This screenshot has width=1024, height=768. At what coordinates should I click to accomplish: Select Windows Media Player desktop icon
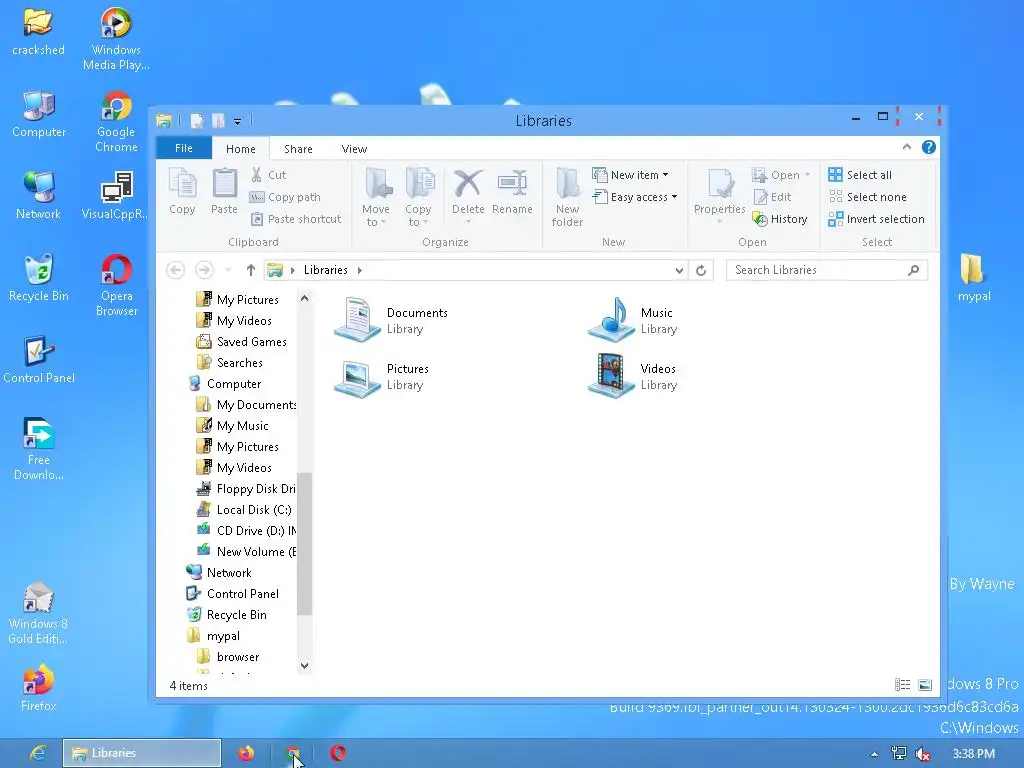tap(116, 39)
